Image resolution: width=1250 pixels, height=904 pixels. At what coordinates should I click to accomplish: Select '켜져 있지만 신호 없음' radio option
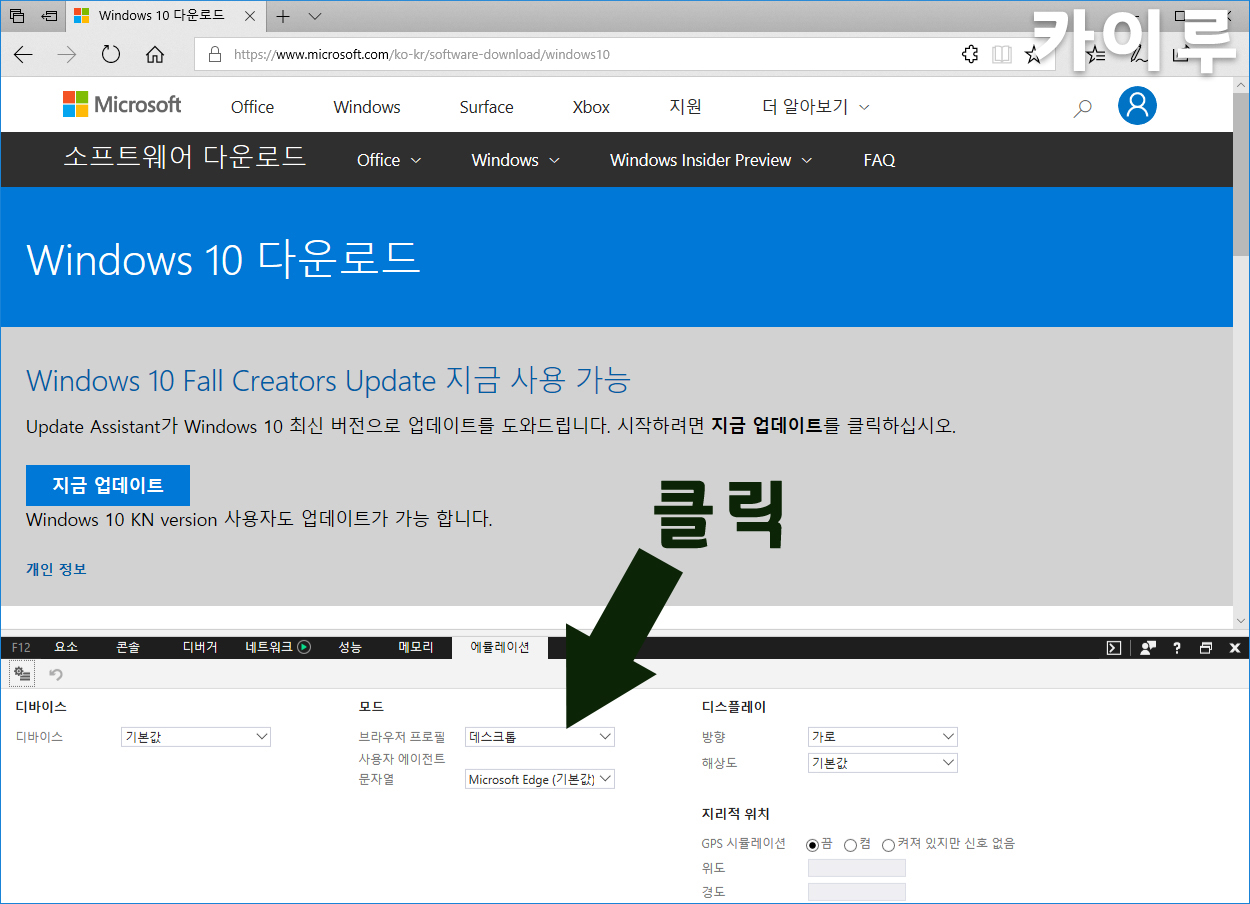(x=888, y=845)
